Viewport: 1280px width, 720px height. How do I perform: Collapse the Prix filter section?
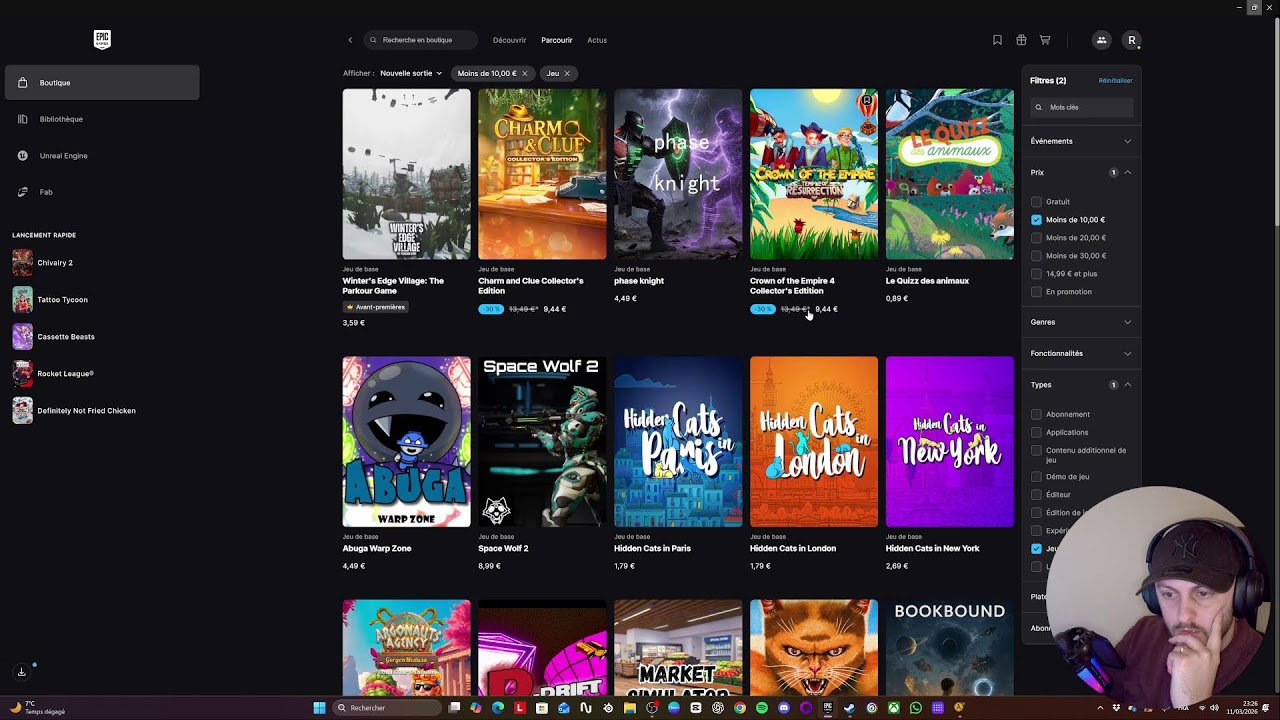1081,173
